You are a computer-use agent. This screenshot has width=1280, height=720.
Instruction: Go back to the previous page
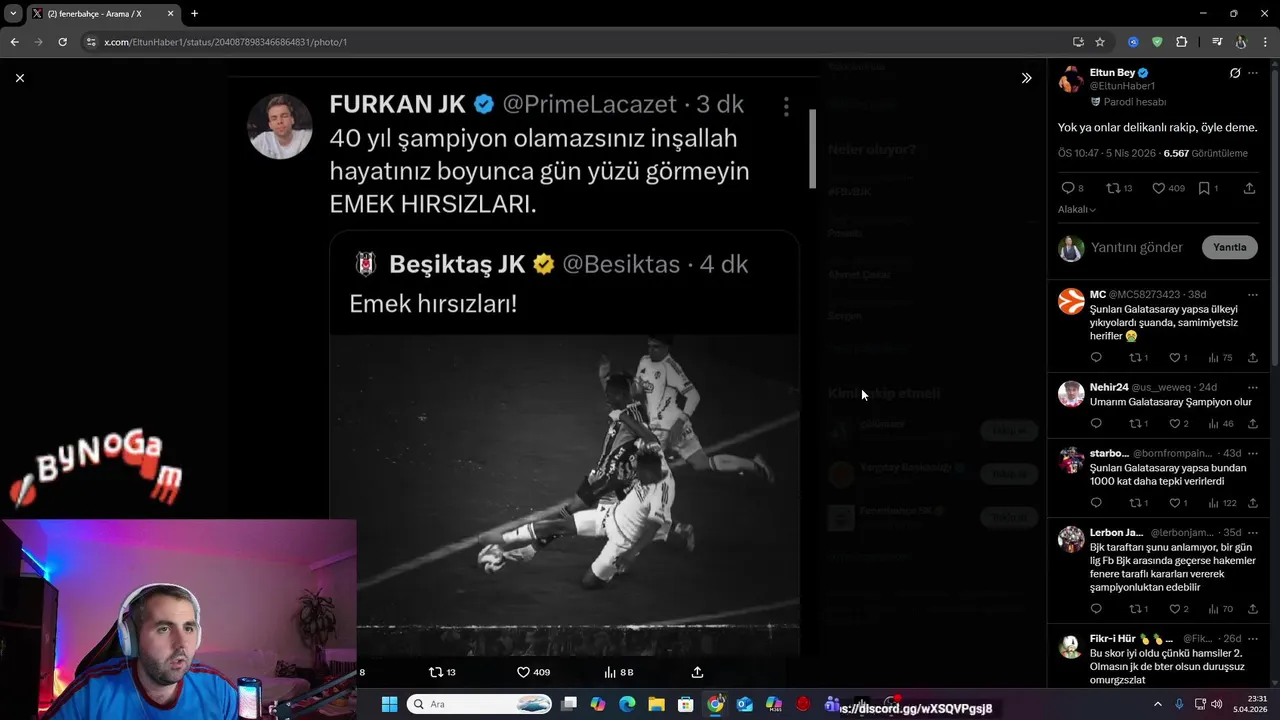[x=15, y=42]
